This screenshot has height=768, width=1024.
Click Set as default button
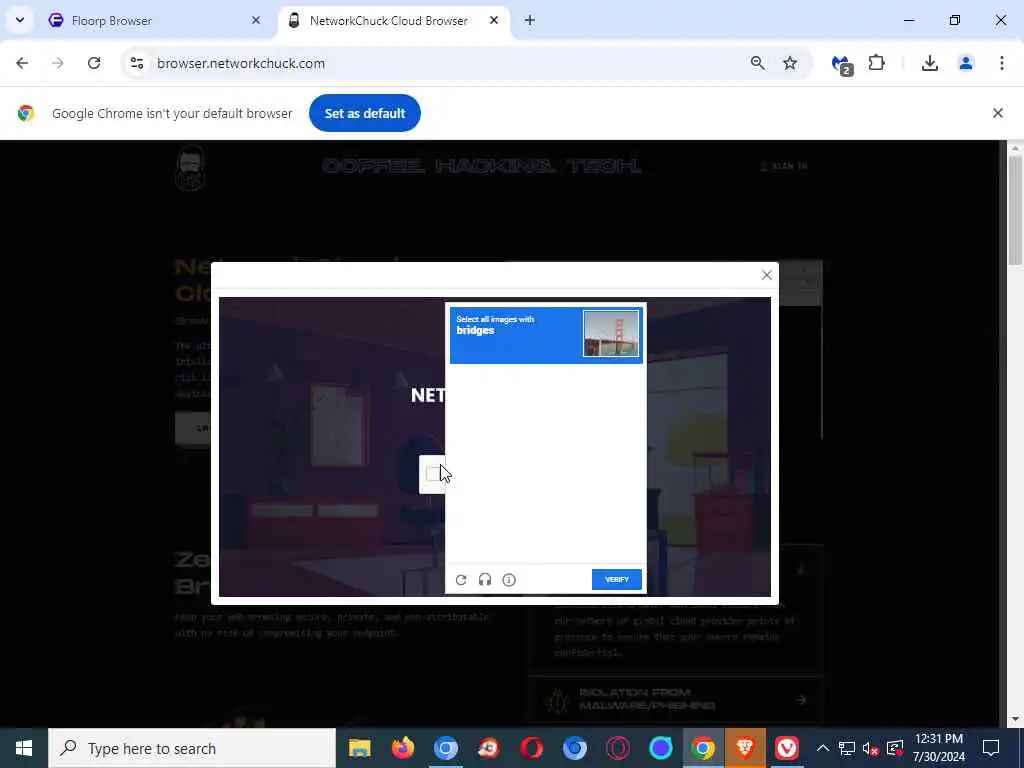(x=365, y=113)
